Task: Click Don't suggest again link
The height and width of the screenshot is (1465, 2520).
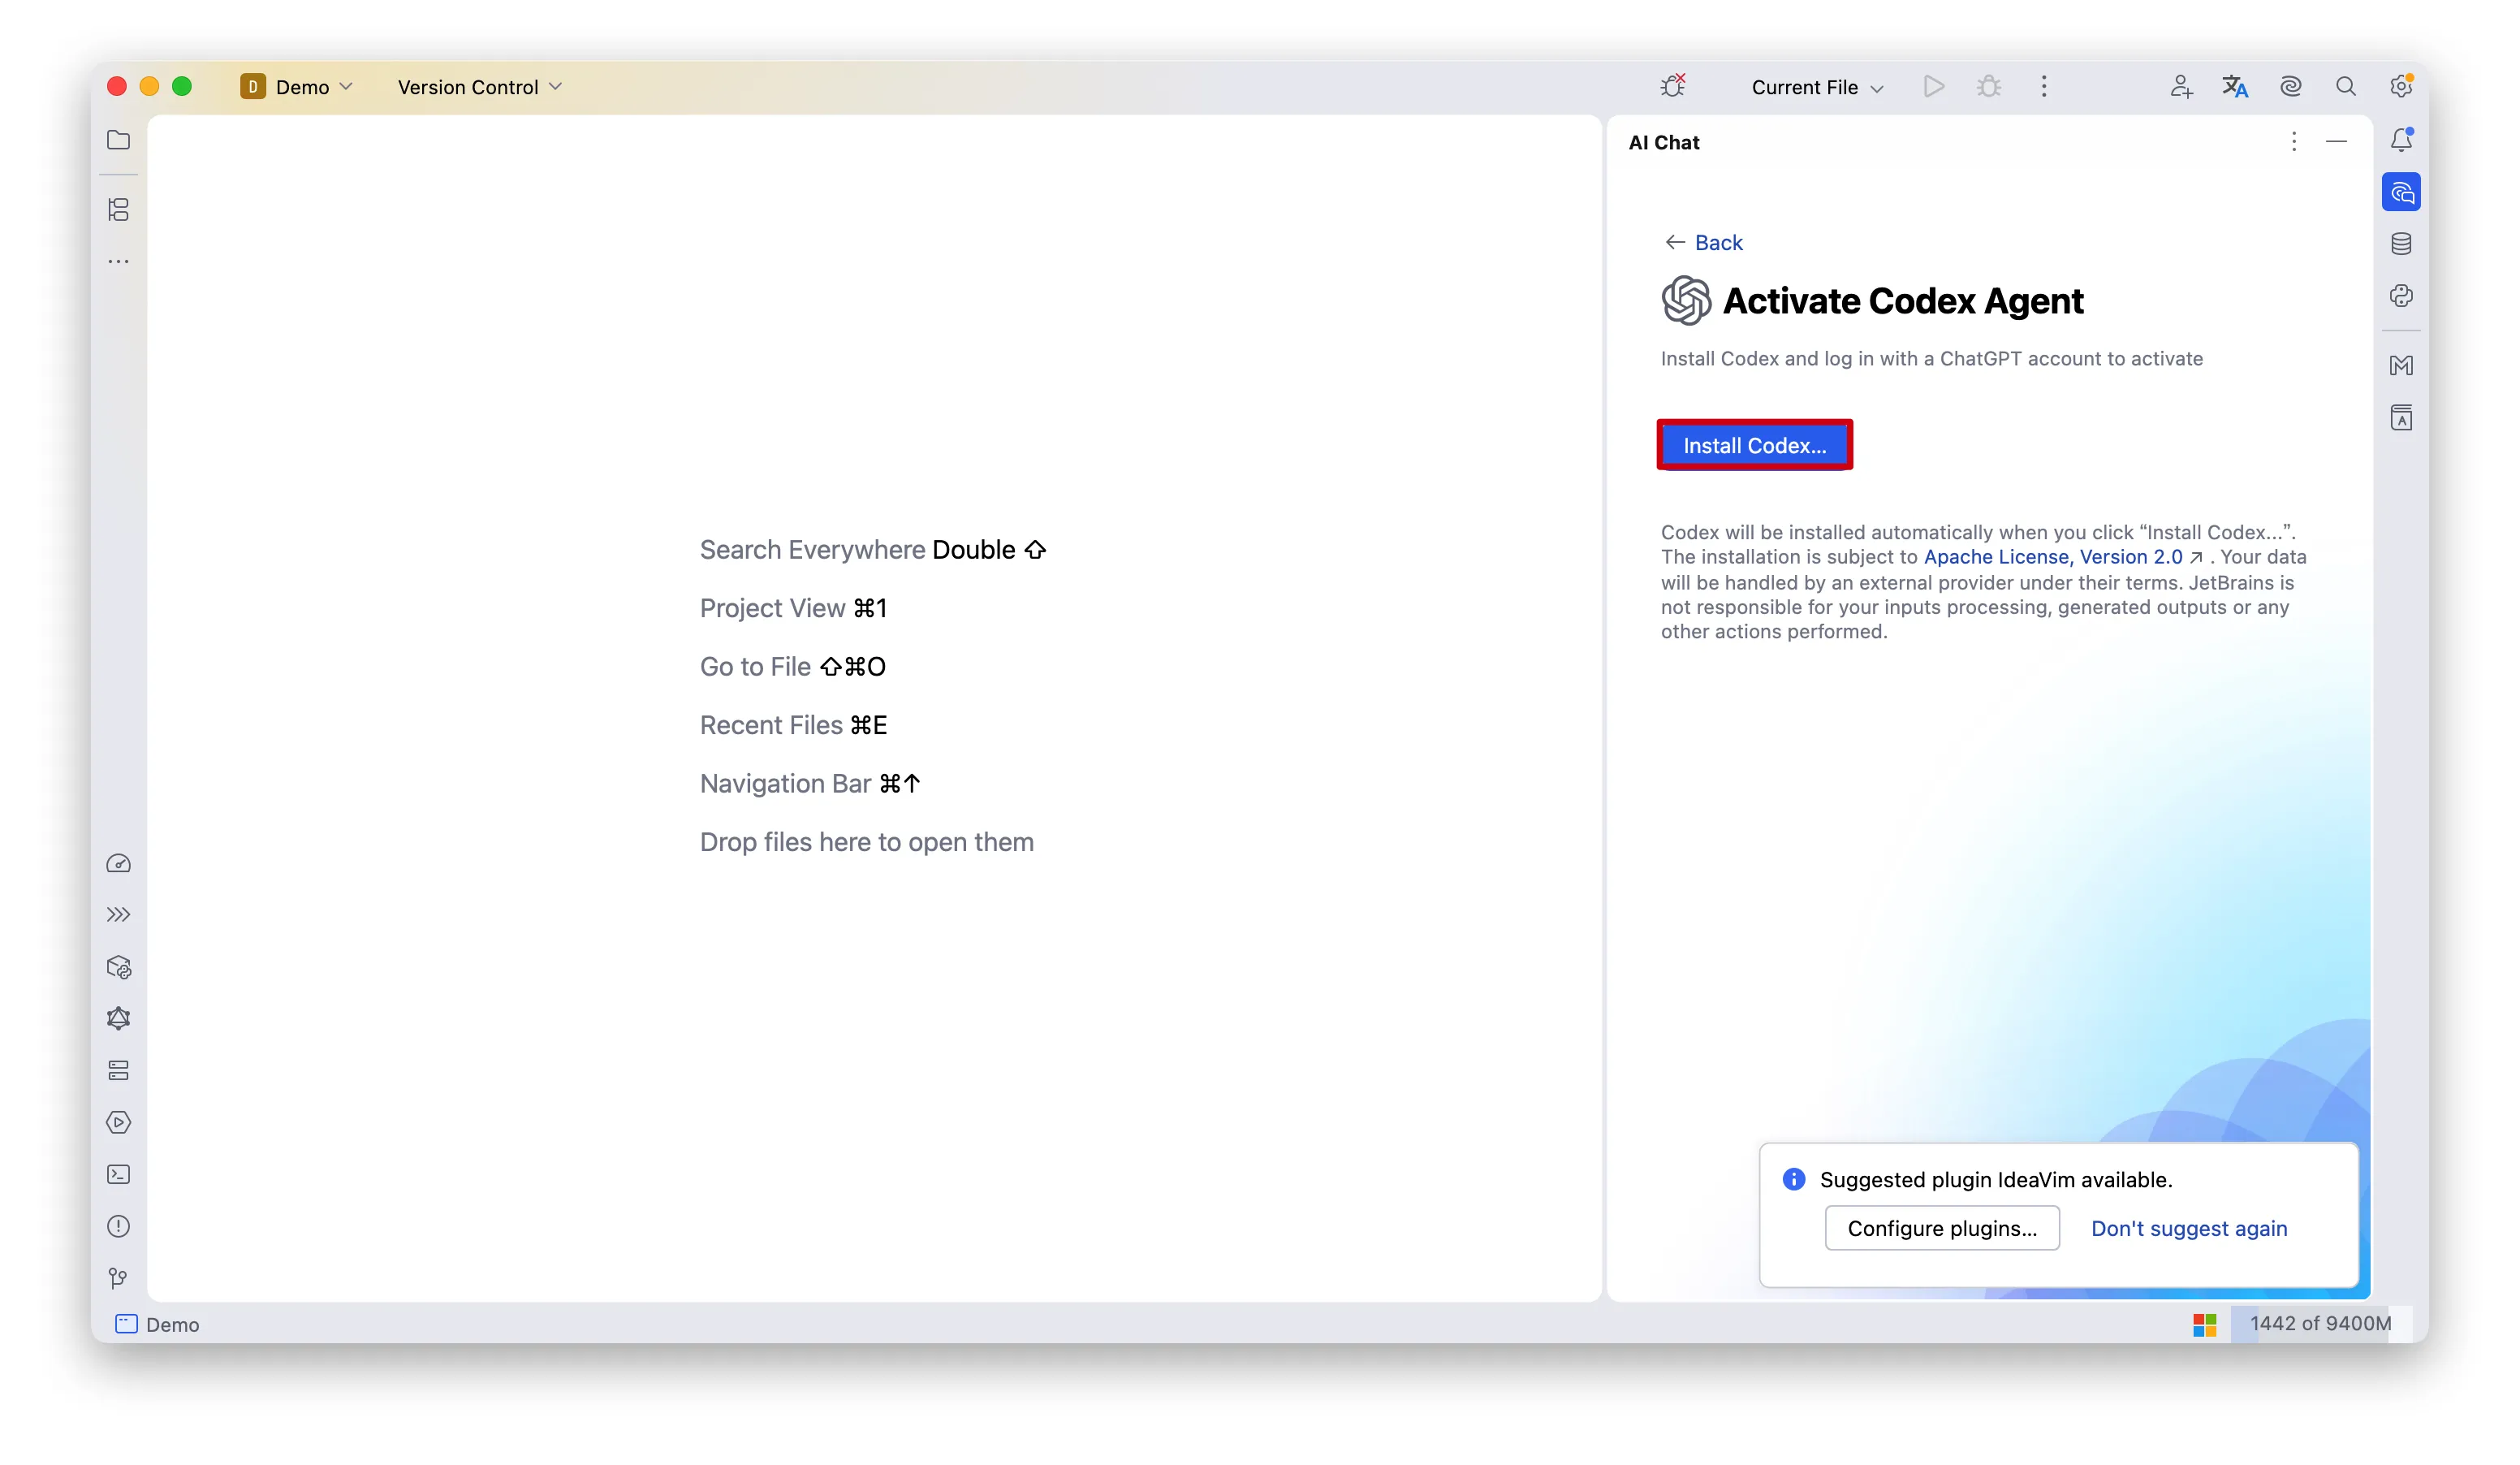Action: click(x=2189, y=1228)
